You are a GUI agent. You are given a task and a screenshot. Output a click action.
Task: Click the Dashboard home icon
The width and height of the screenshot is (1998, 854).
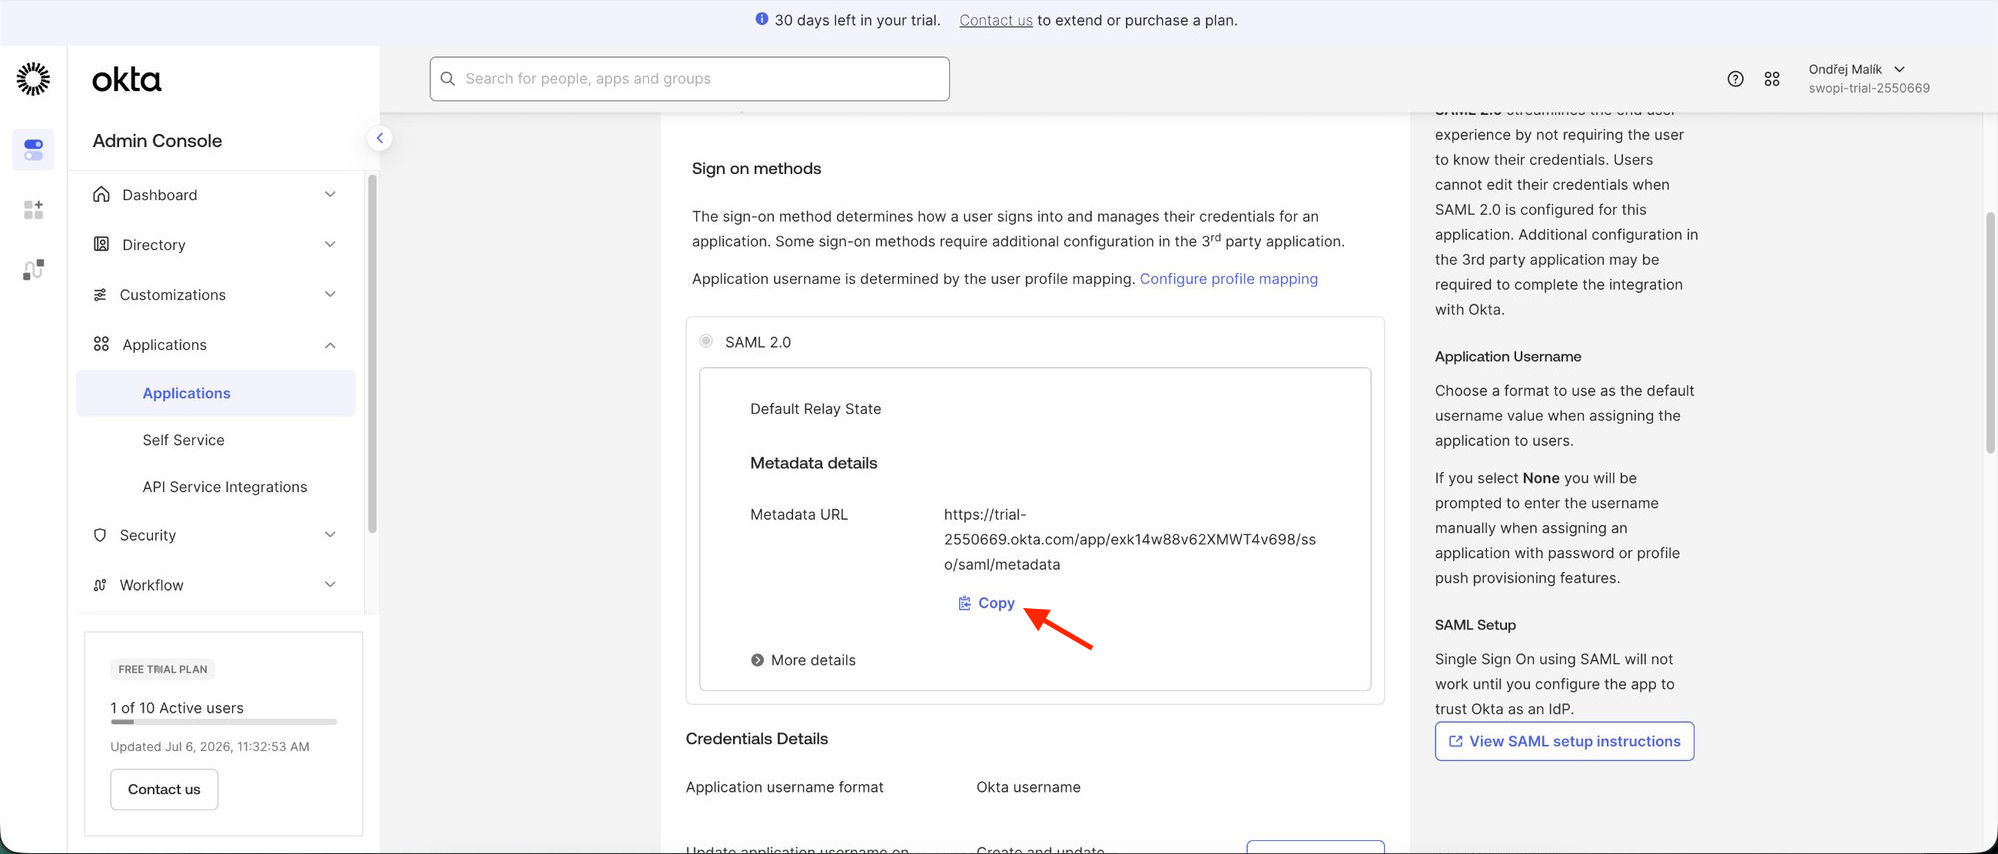pos(101,194)
